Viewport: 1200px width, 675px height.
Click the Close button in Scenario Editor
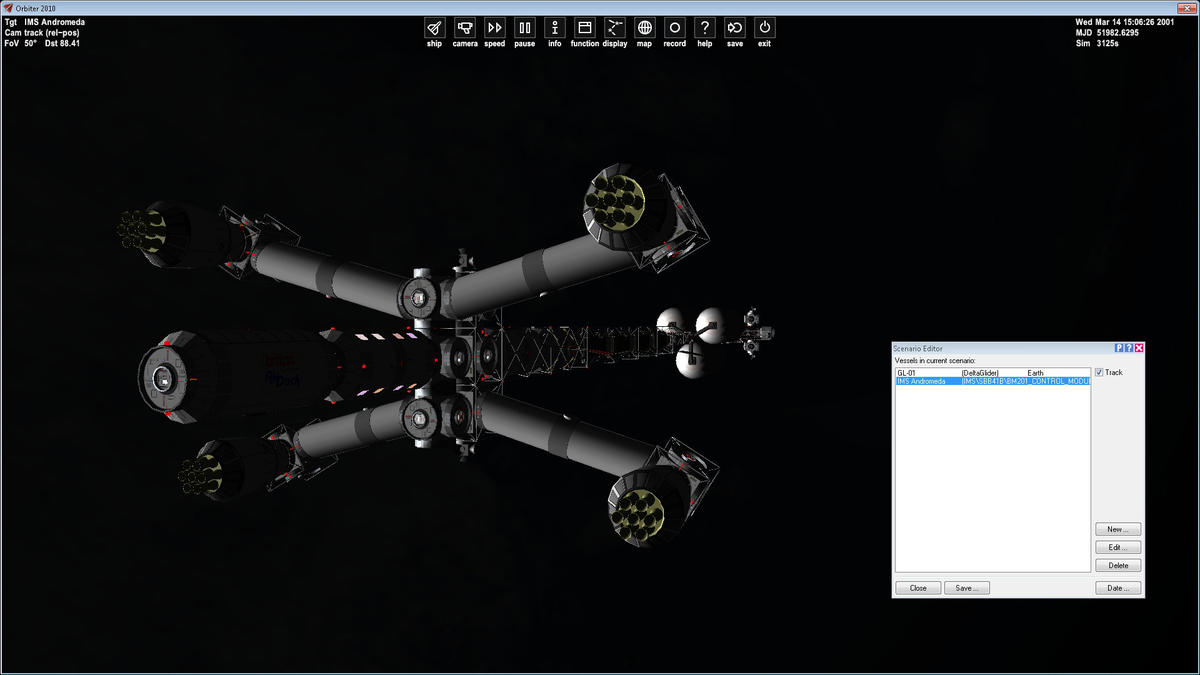[x=918, y=588]
